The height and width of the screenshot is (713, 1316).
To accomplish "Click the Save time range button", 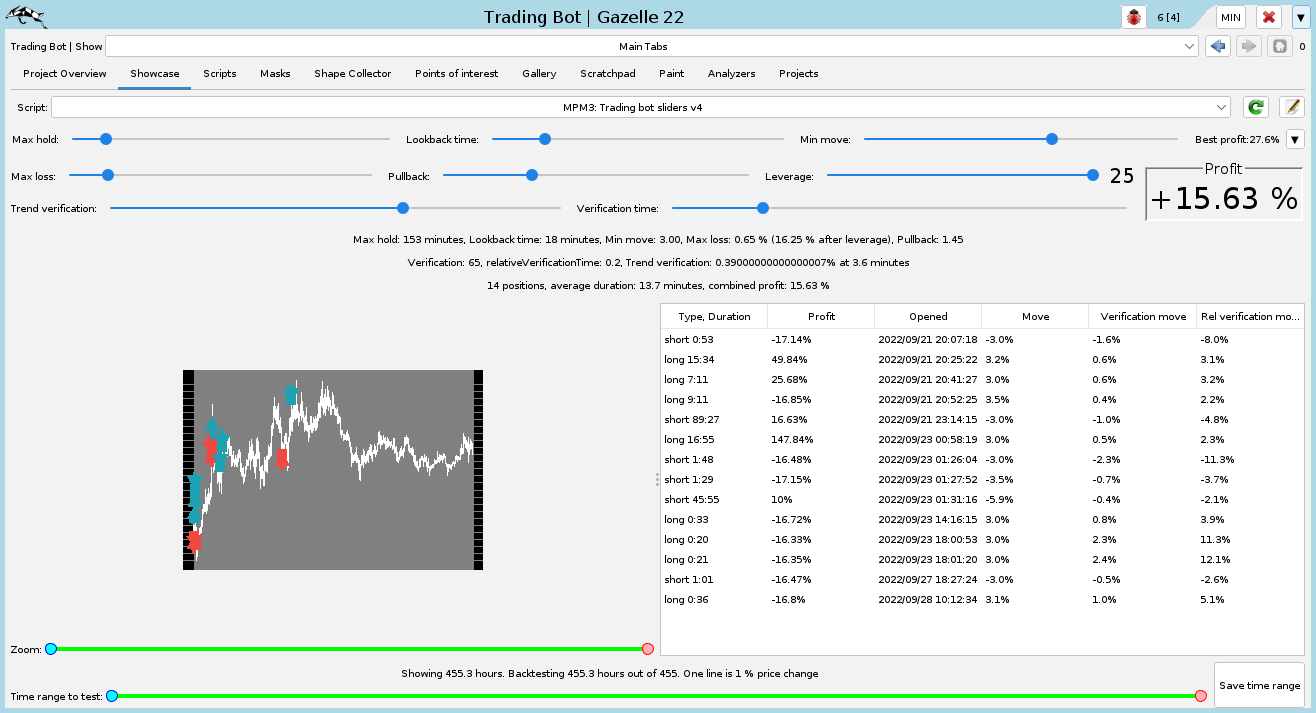I will 1259,685.
